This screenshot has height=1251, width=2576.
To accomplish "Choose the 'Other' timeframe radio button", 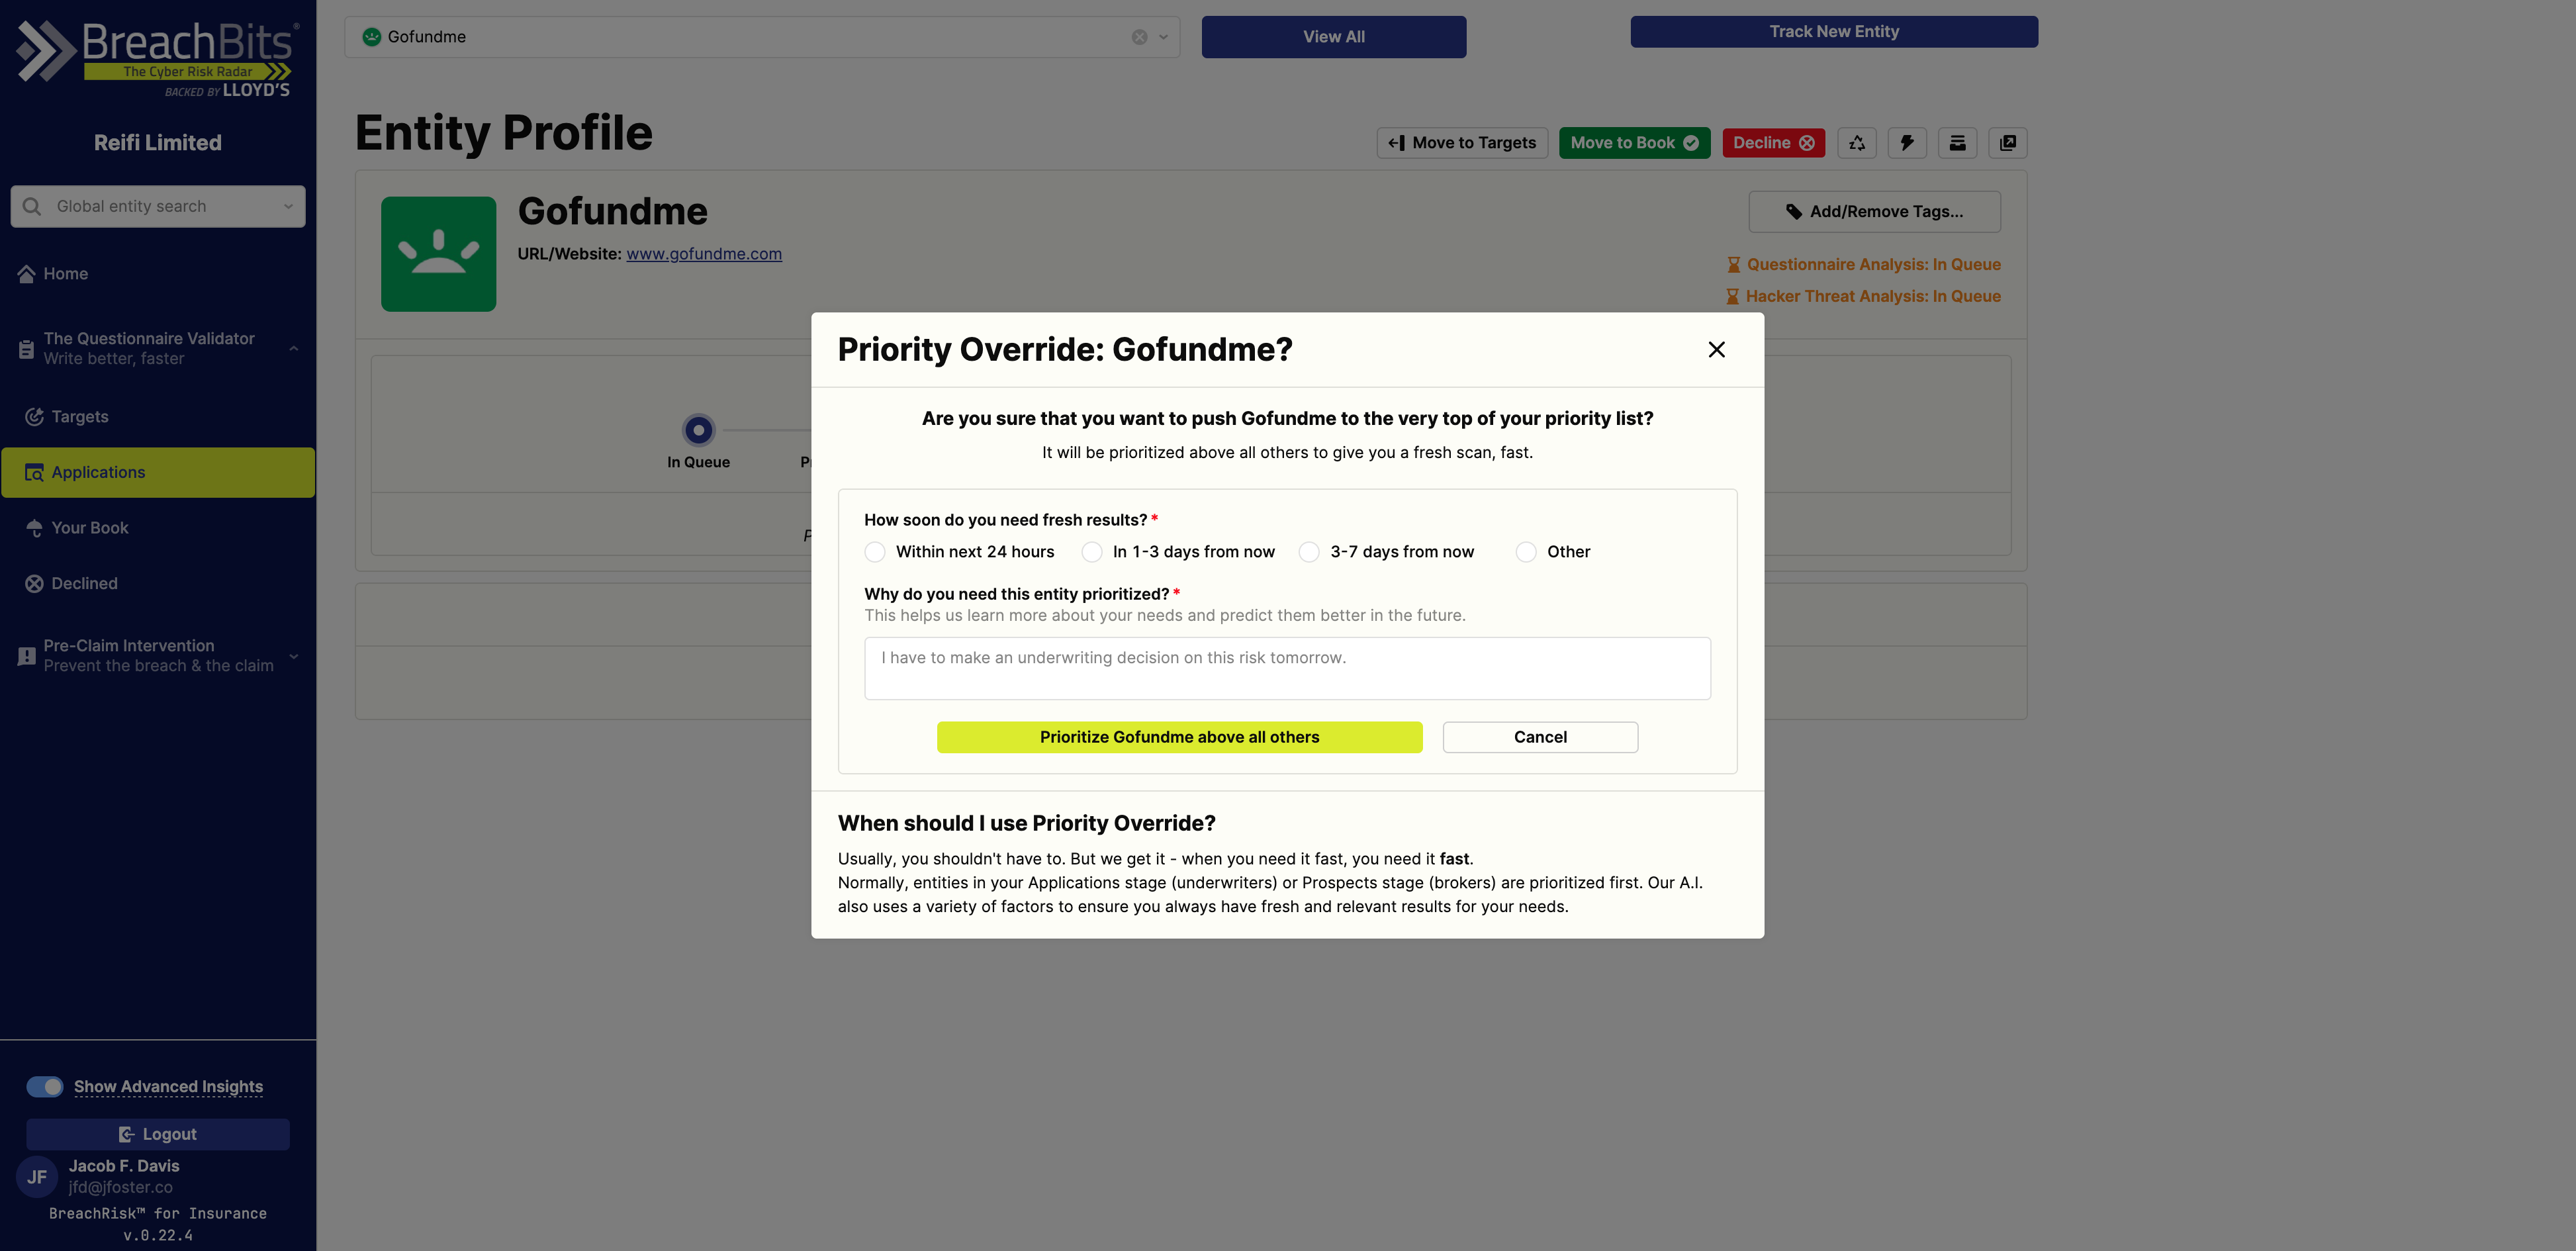I will 1526,552.
